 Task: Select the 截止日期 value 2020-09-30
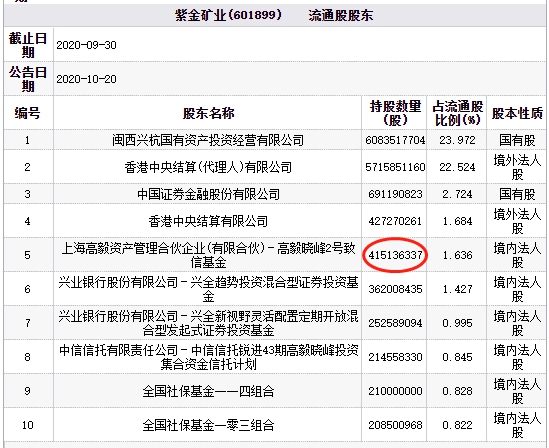tap(86, 45)
